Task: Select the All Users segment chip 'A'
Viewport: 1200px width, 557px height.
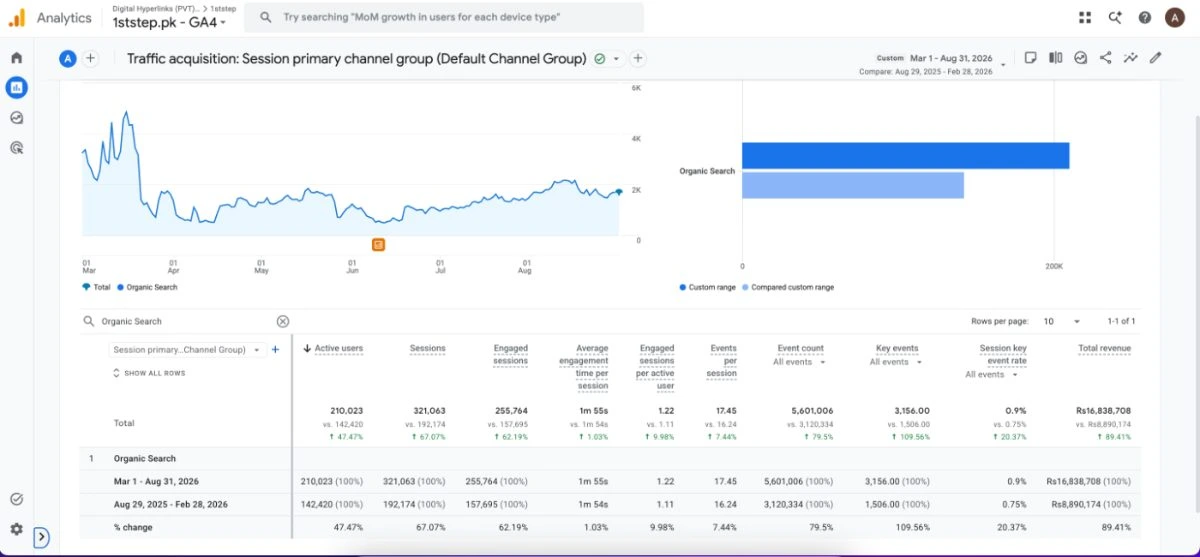Action: tap(68, 58)
